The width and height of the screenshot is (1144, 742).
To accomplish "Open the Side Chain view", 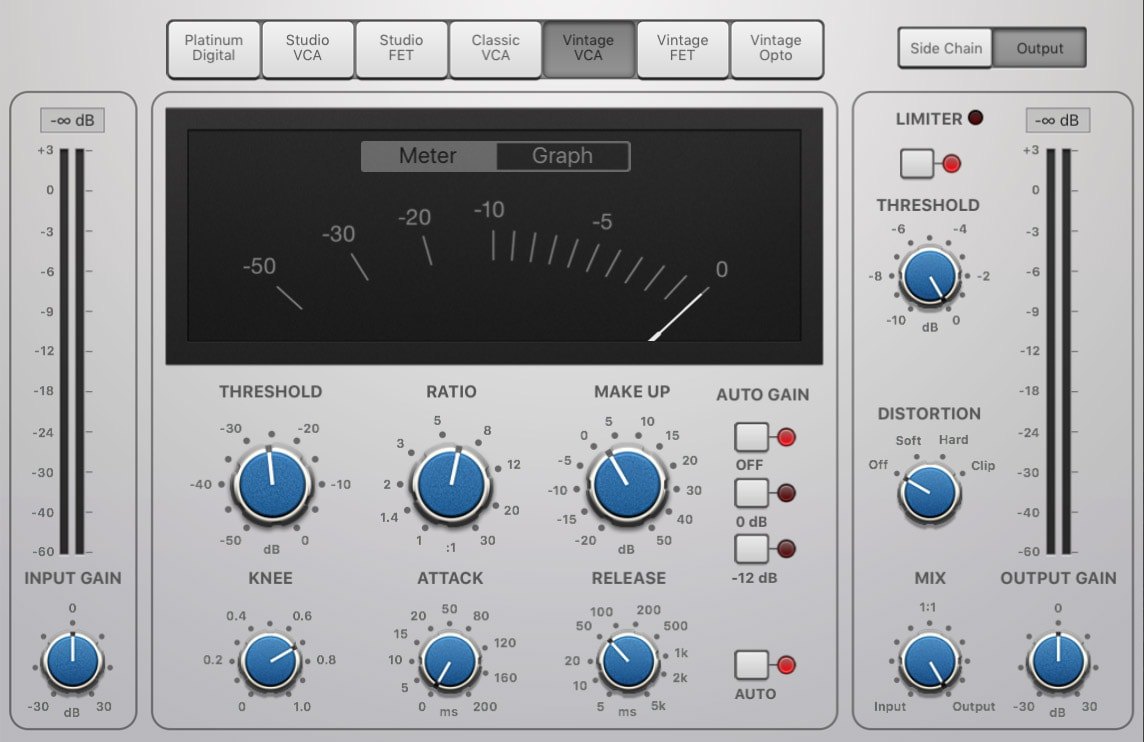I will pos(946,48).
